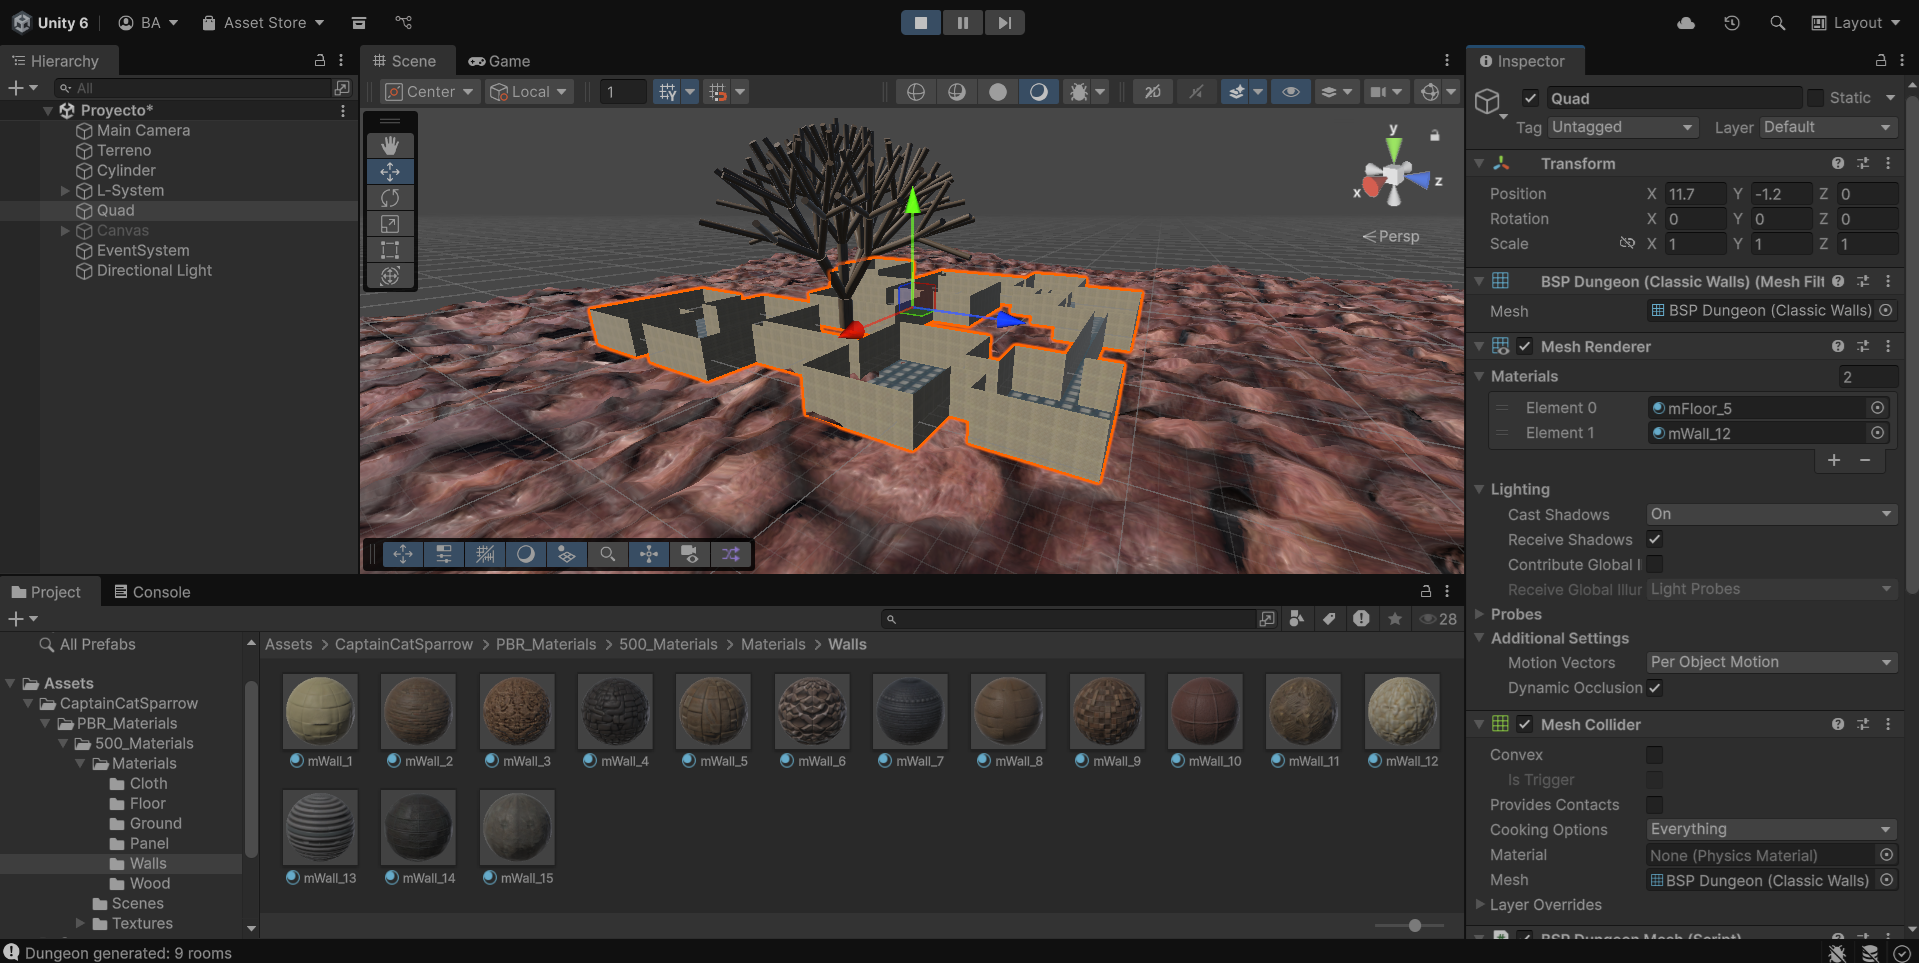This screenshot has height=963, width=1919.
Task: Remove material element with minus button
Action: coord(1865,460)
